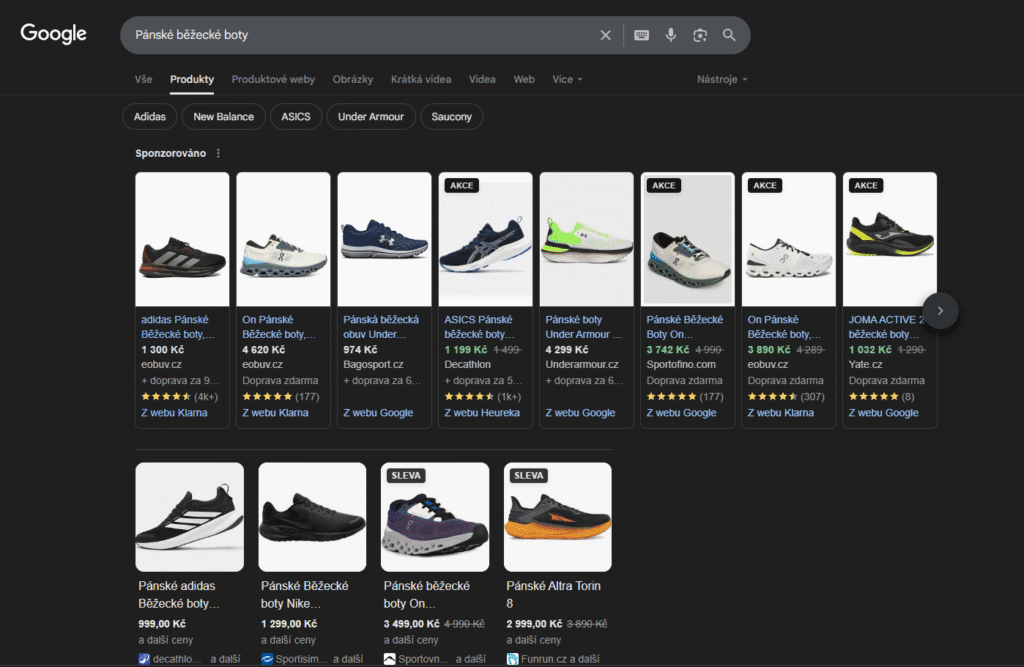This screenshot has height=667, width=1024.
Task: Clear the search box with X icon
Action: [605, 35]
